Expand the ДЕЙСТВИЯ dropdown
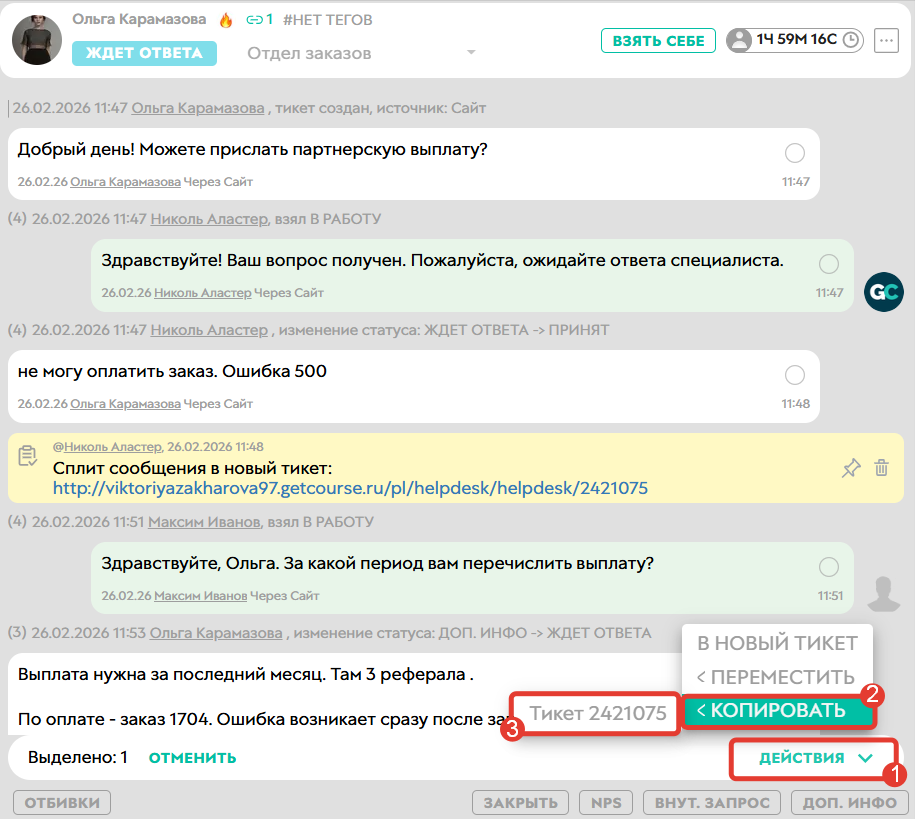The width and height of the screenshot is (915, 819). pos(815,758)
